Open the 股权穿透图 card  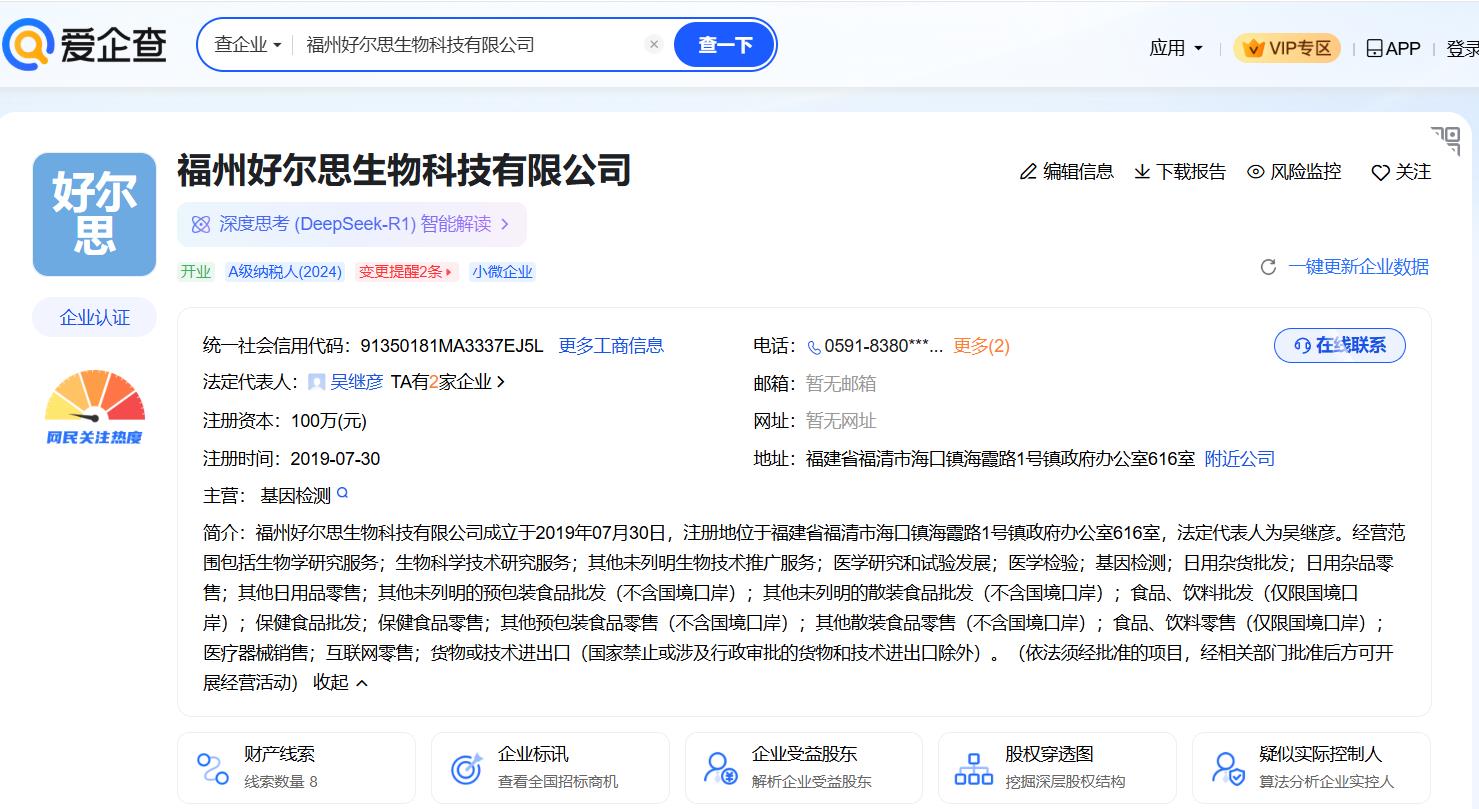point(1057,768)
